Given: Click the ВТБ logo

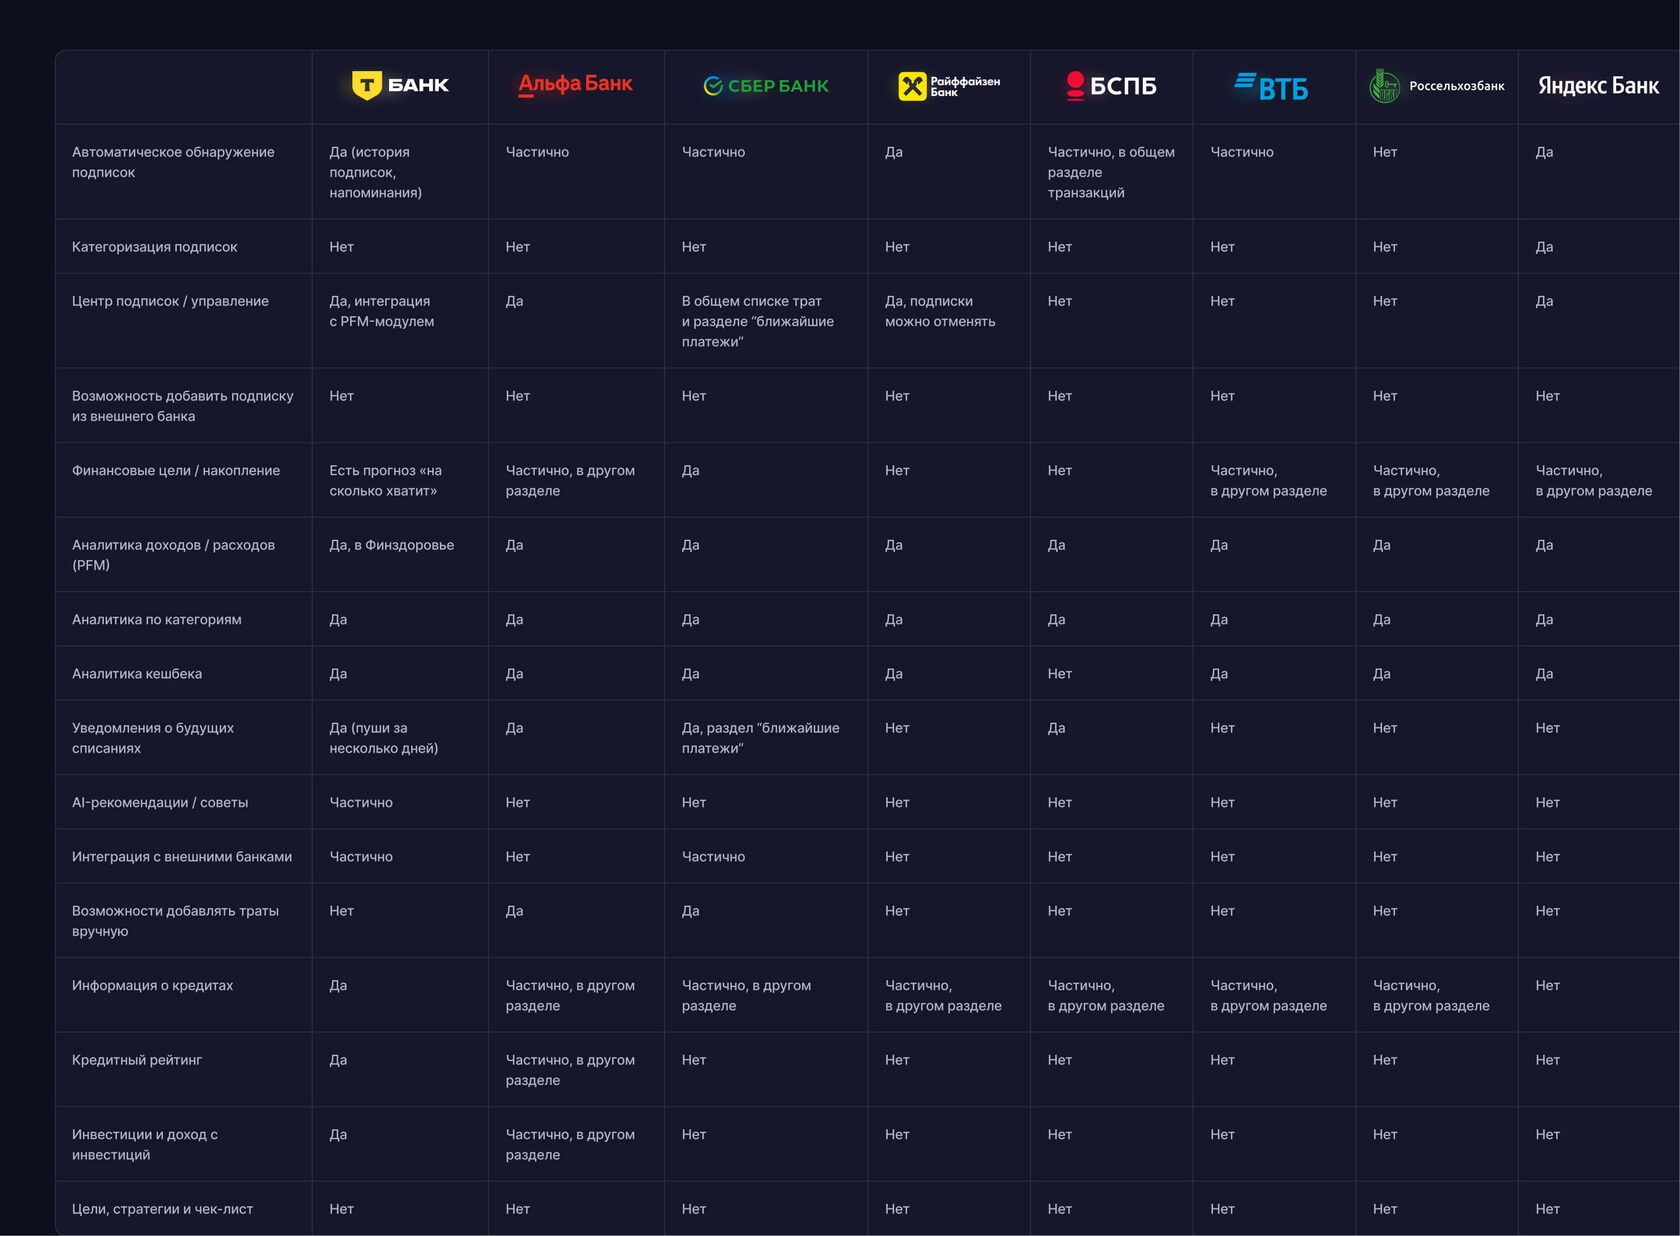Looking at the screenshot, I should (1271, 88).
